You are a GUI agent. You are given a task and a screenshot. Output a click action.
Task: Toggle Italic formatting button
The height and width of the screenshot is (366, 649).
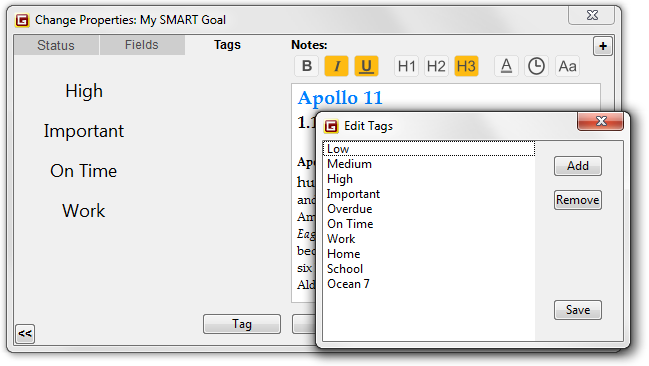point(336,66)
